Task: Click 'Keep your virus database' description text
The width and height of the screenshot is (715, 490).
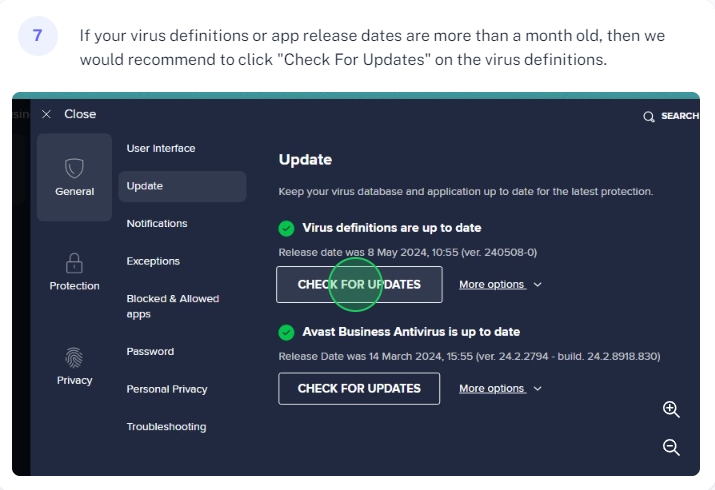Action: (466, 191)
